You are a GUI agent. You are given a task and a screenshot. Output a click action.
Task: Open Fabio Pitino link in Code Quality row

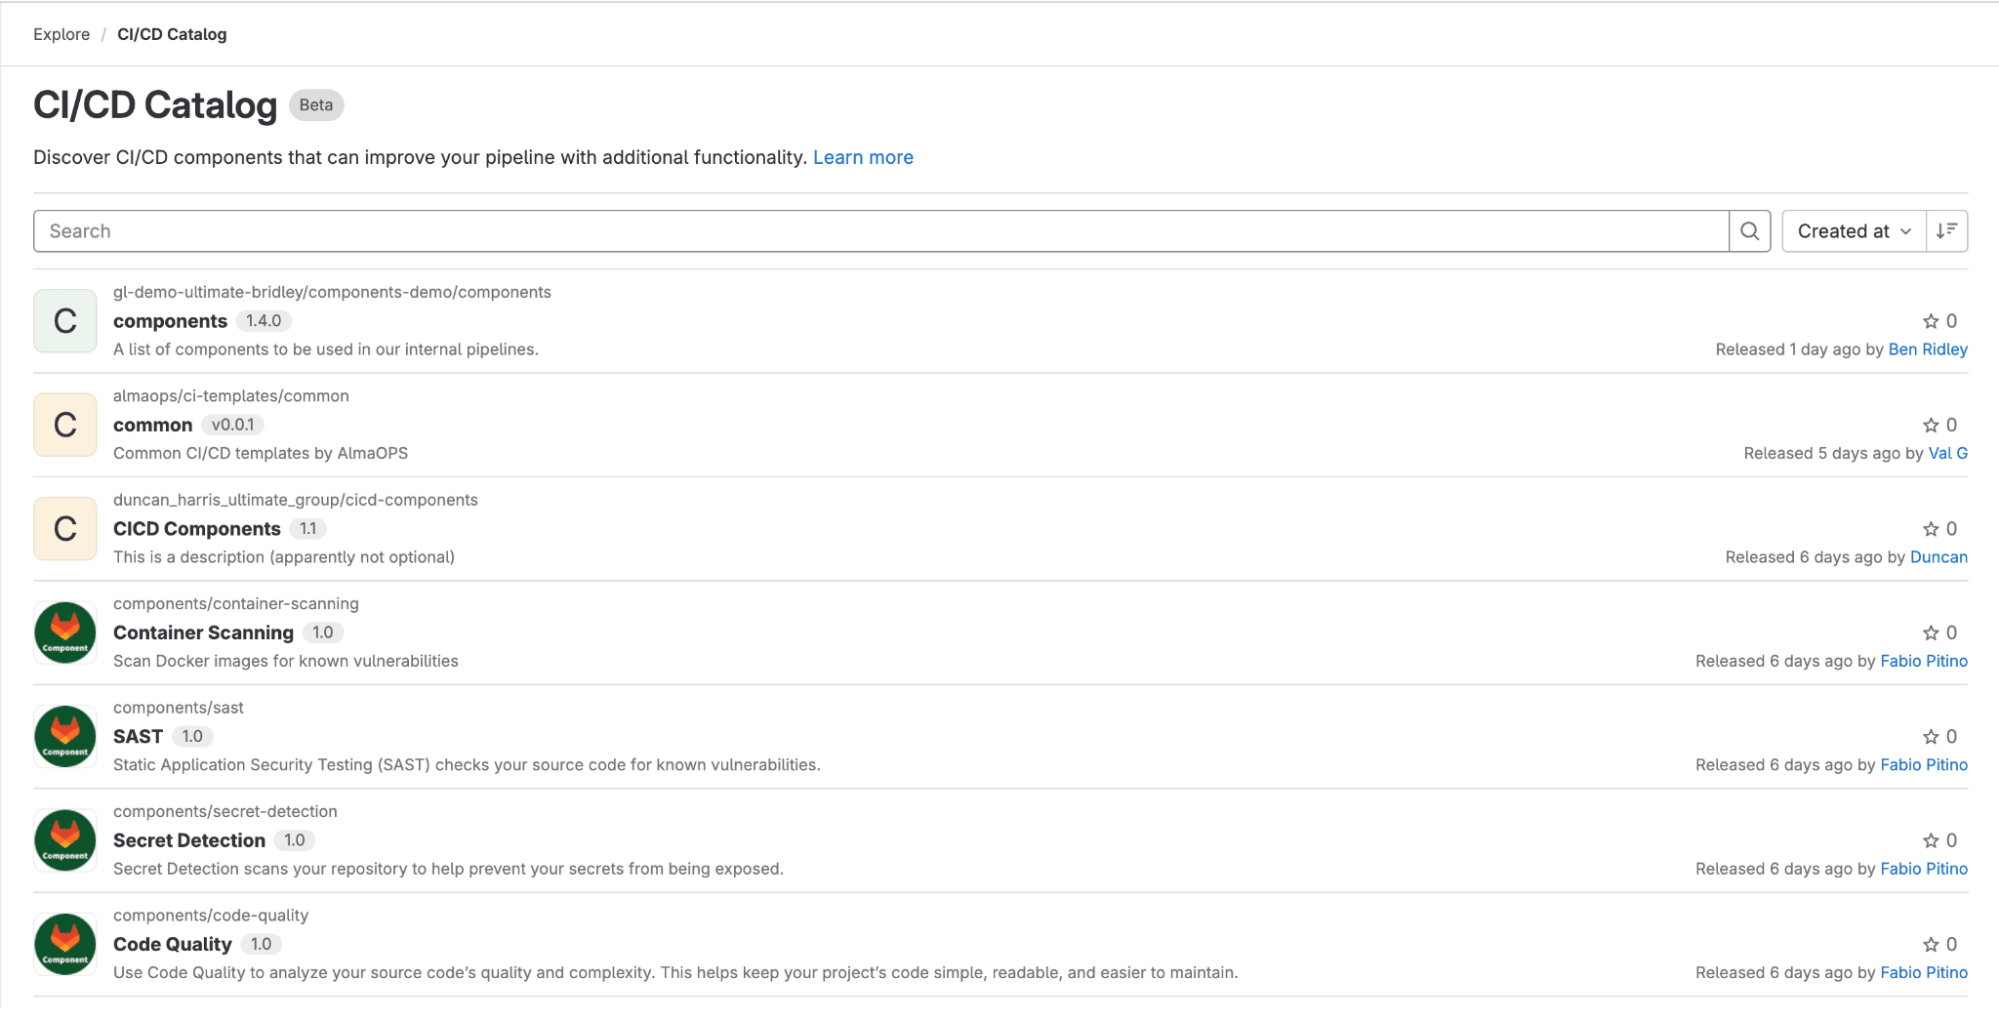pos(1924,973)
